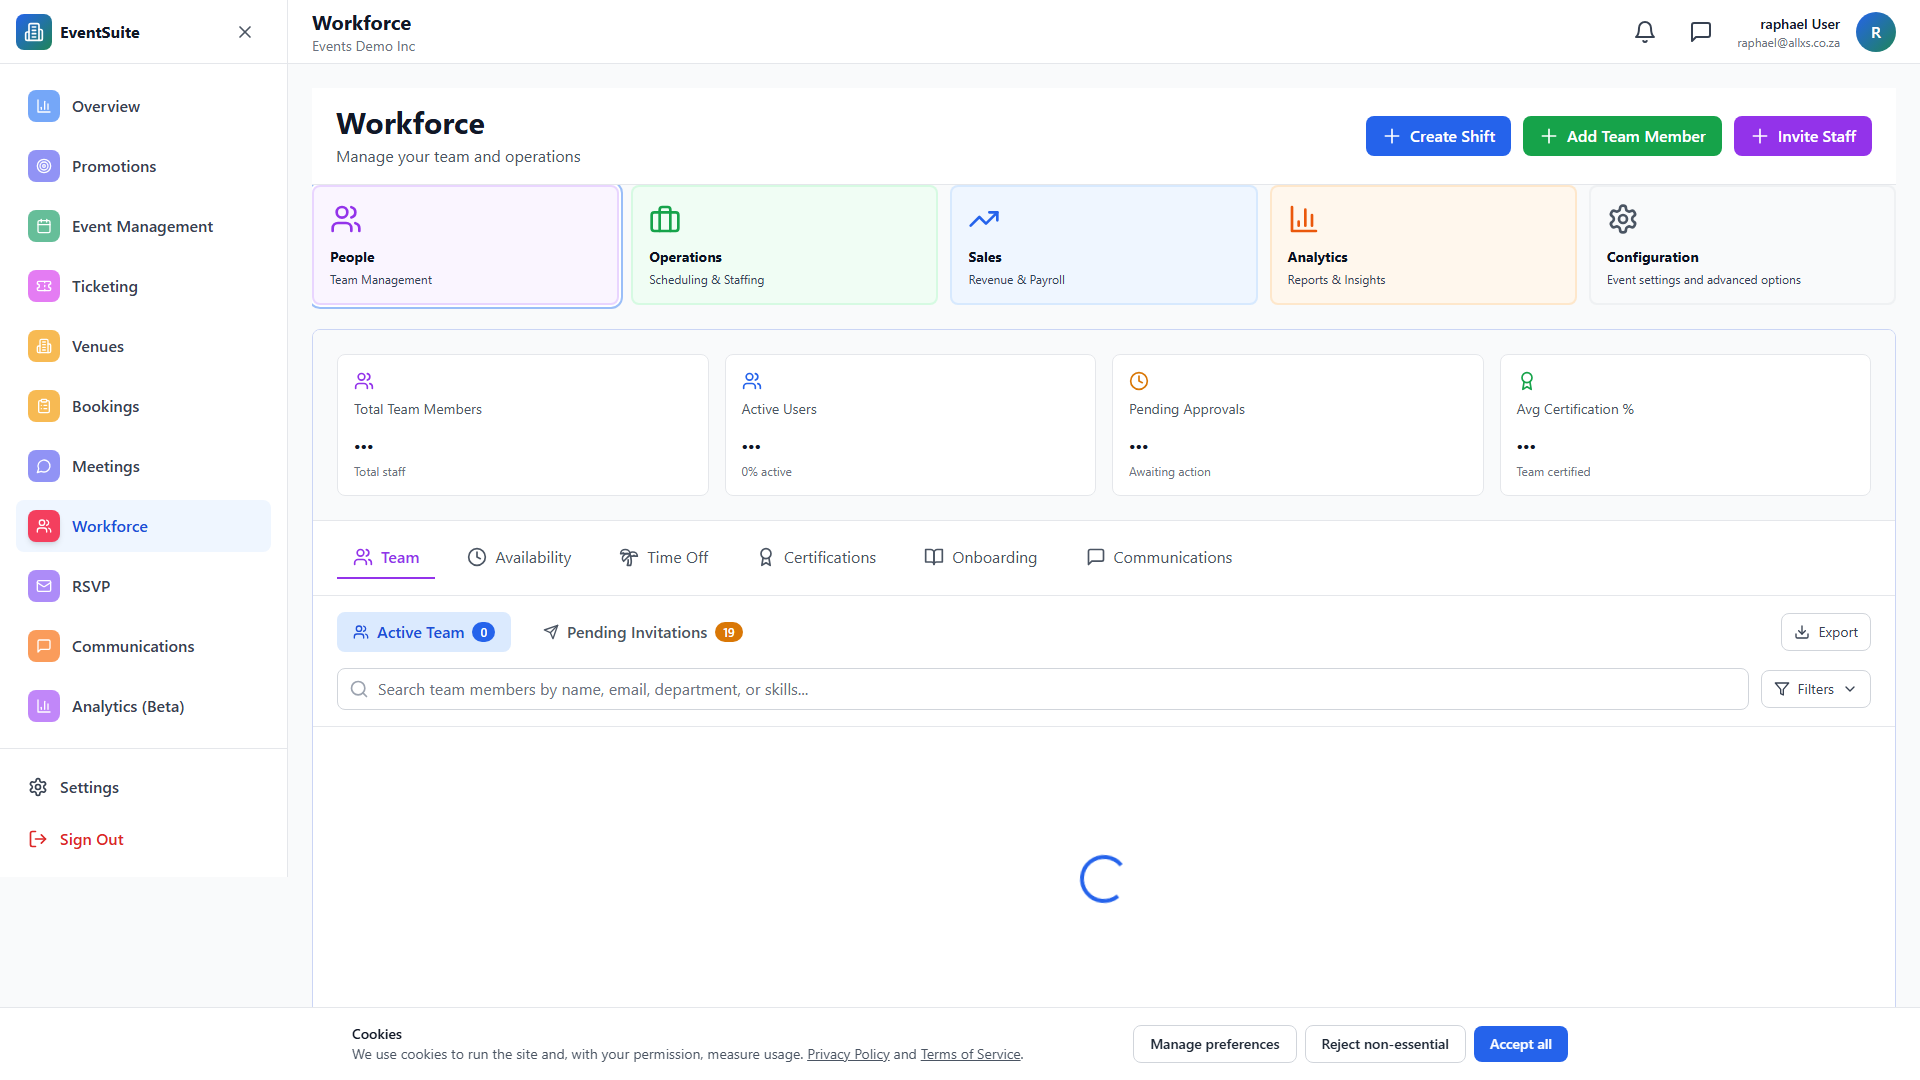The height and width of the screenshot is (1080, 1920).
Task: Open the Meetings section
Action: (105, 466)
